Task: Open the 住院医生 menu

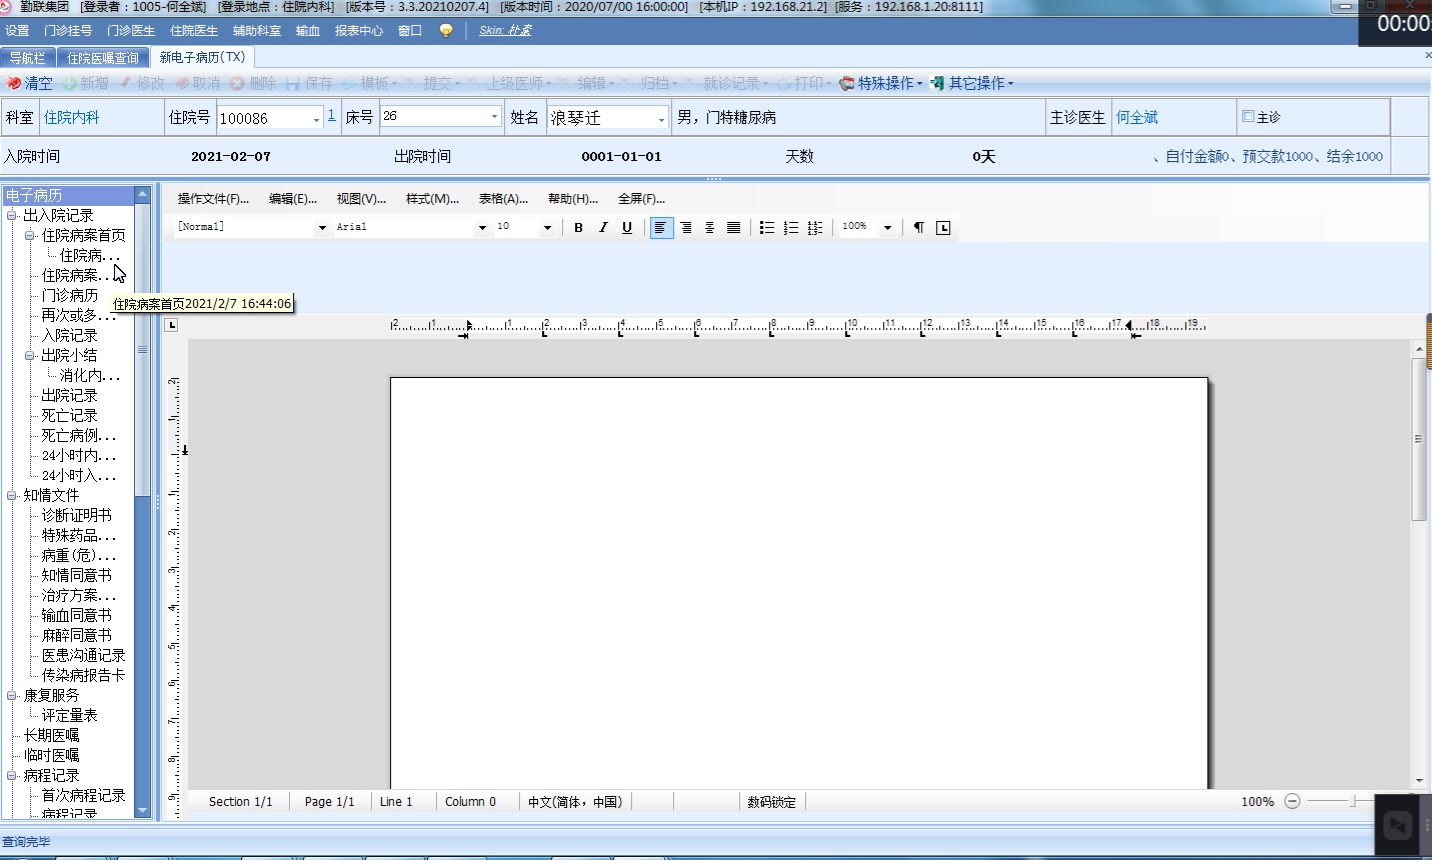Action: (194, 31)
